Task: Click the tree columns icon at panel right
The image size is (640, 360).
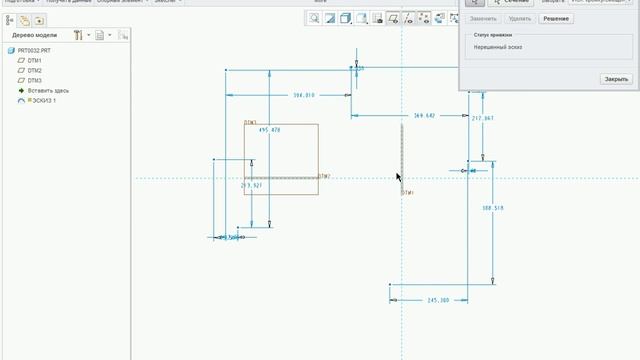Action: (x=122, y=35)
